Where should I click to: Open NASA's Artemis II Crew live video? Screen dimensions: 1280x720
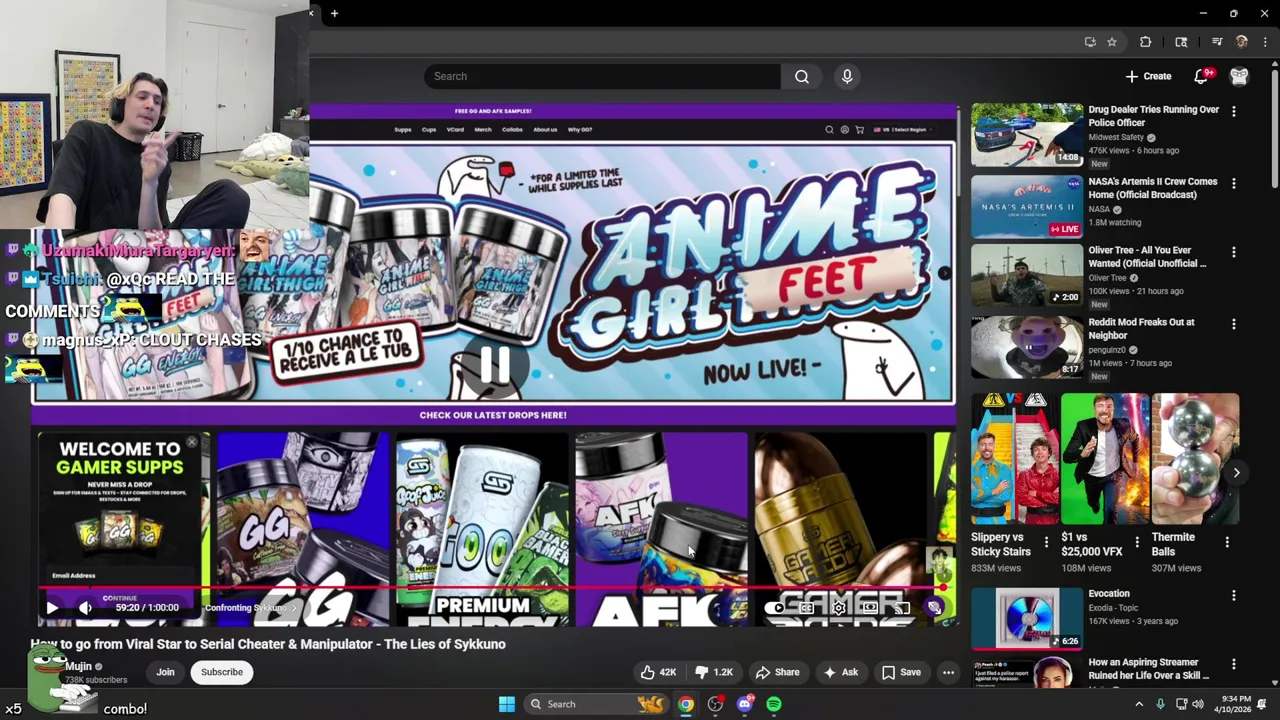1026,206
